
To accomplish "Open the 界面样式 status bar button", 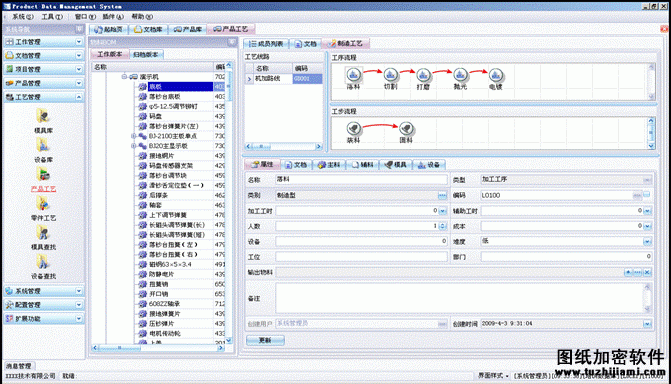I will point(493,376).
